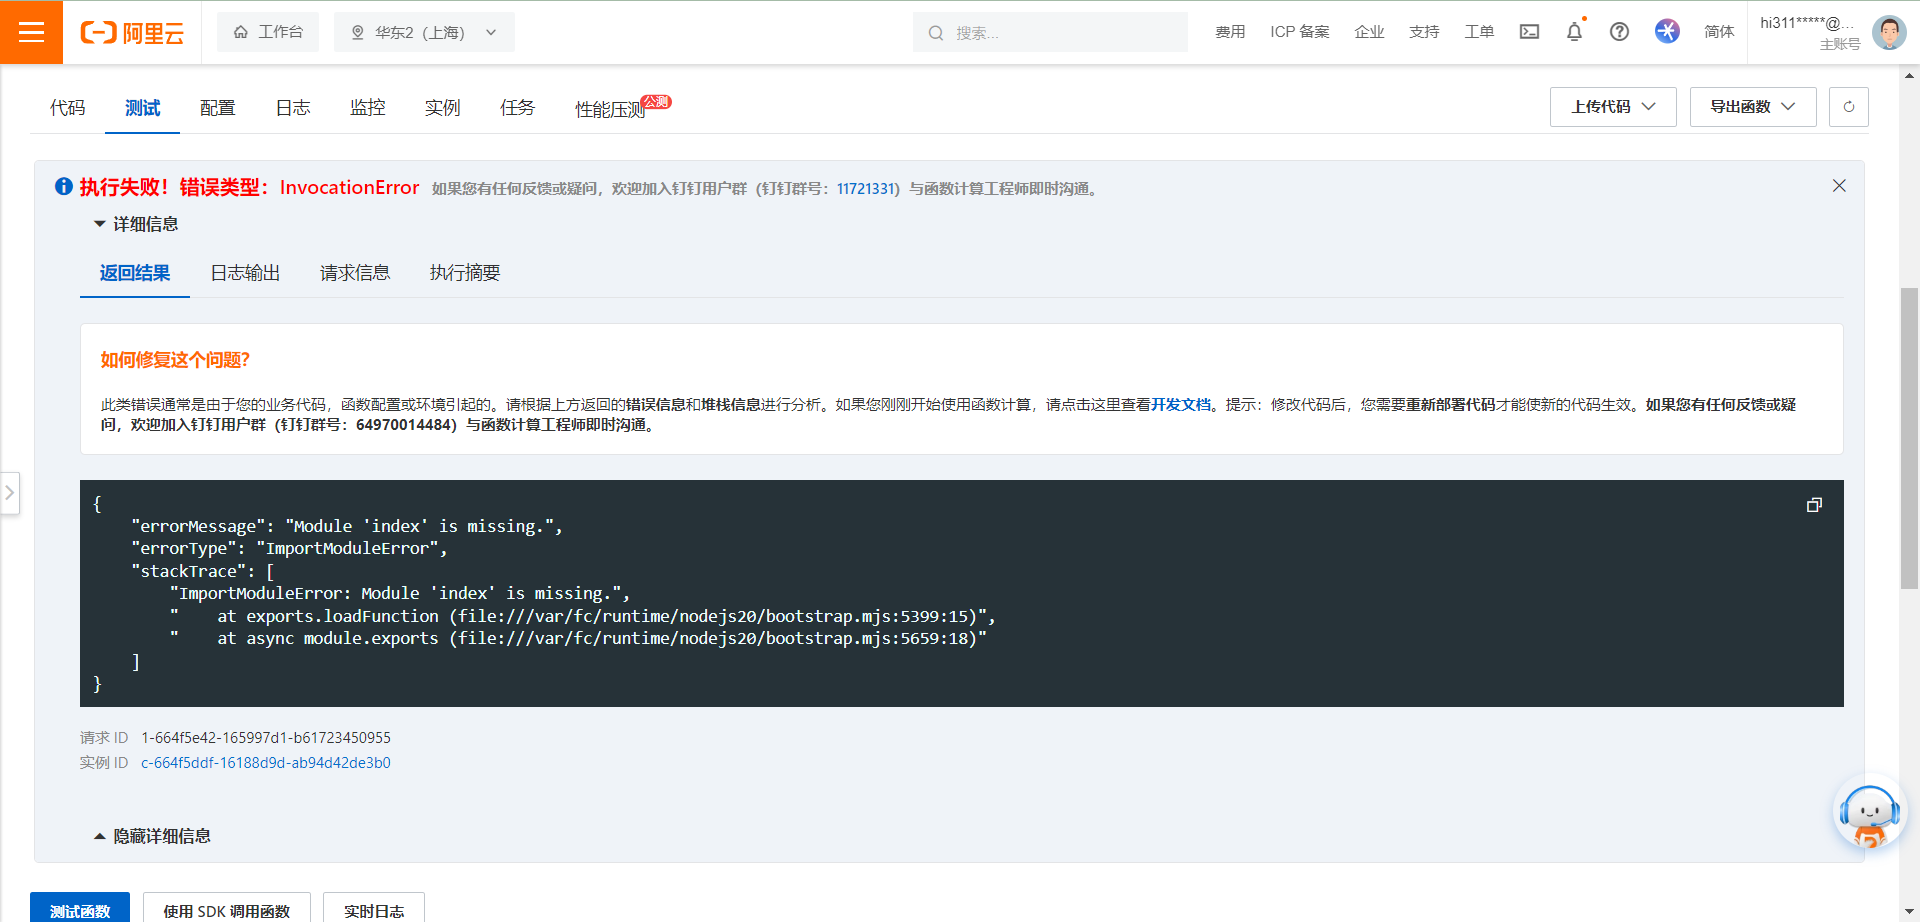This screenshot has width=1920, height=922.
Task: Open the 企业 menu
Action: click(1369, 32)
